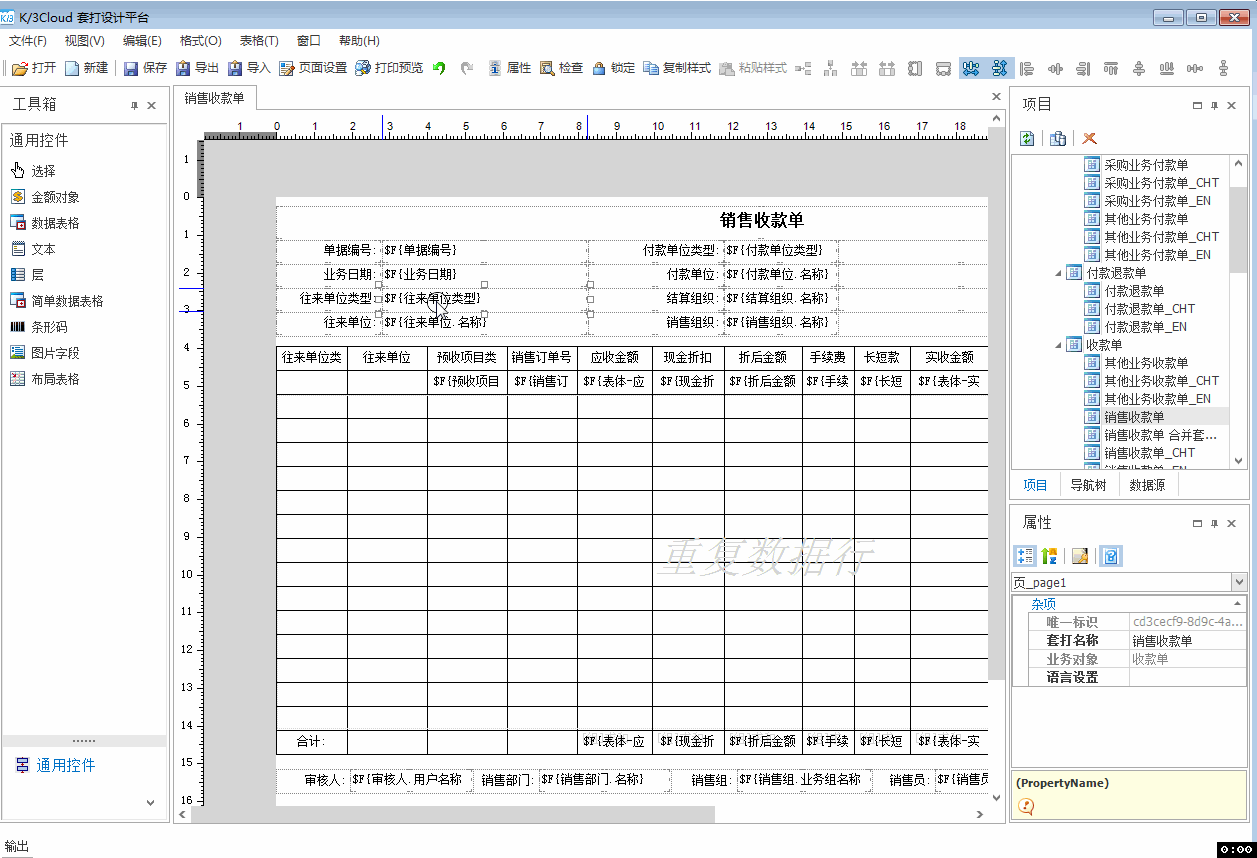Click delete (red X) icon in 项目 panel
This screenshot has width=1257, height=858.
[1090, 138]
